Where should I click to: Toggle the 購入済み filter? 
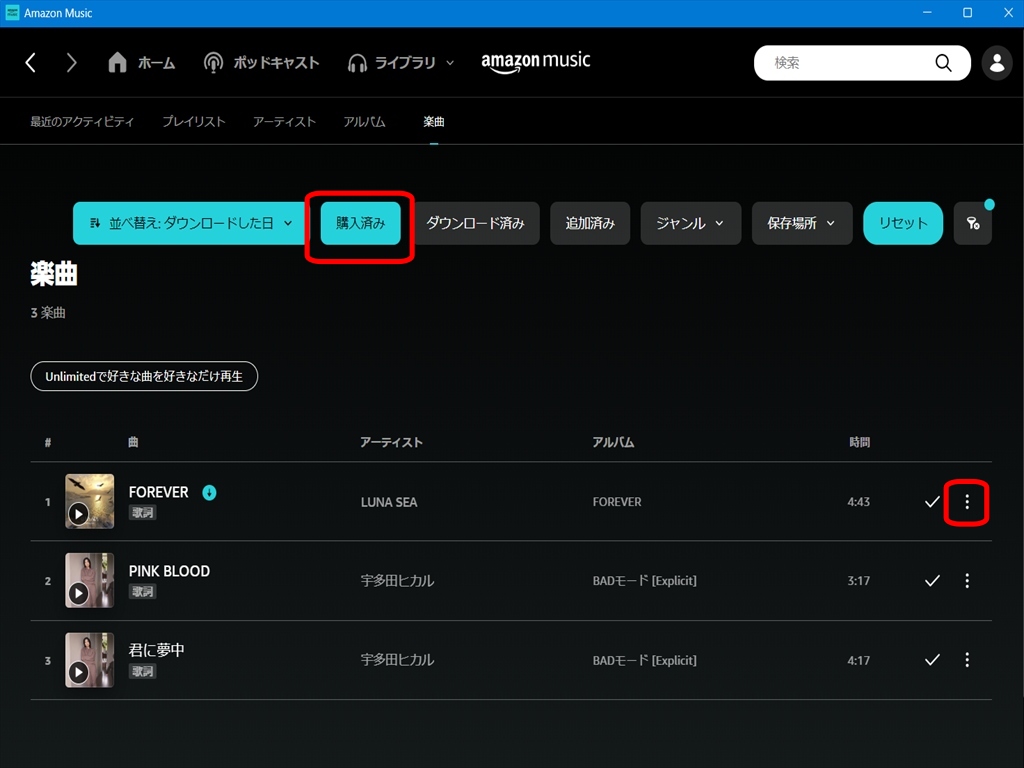360,223
